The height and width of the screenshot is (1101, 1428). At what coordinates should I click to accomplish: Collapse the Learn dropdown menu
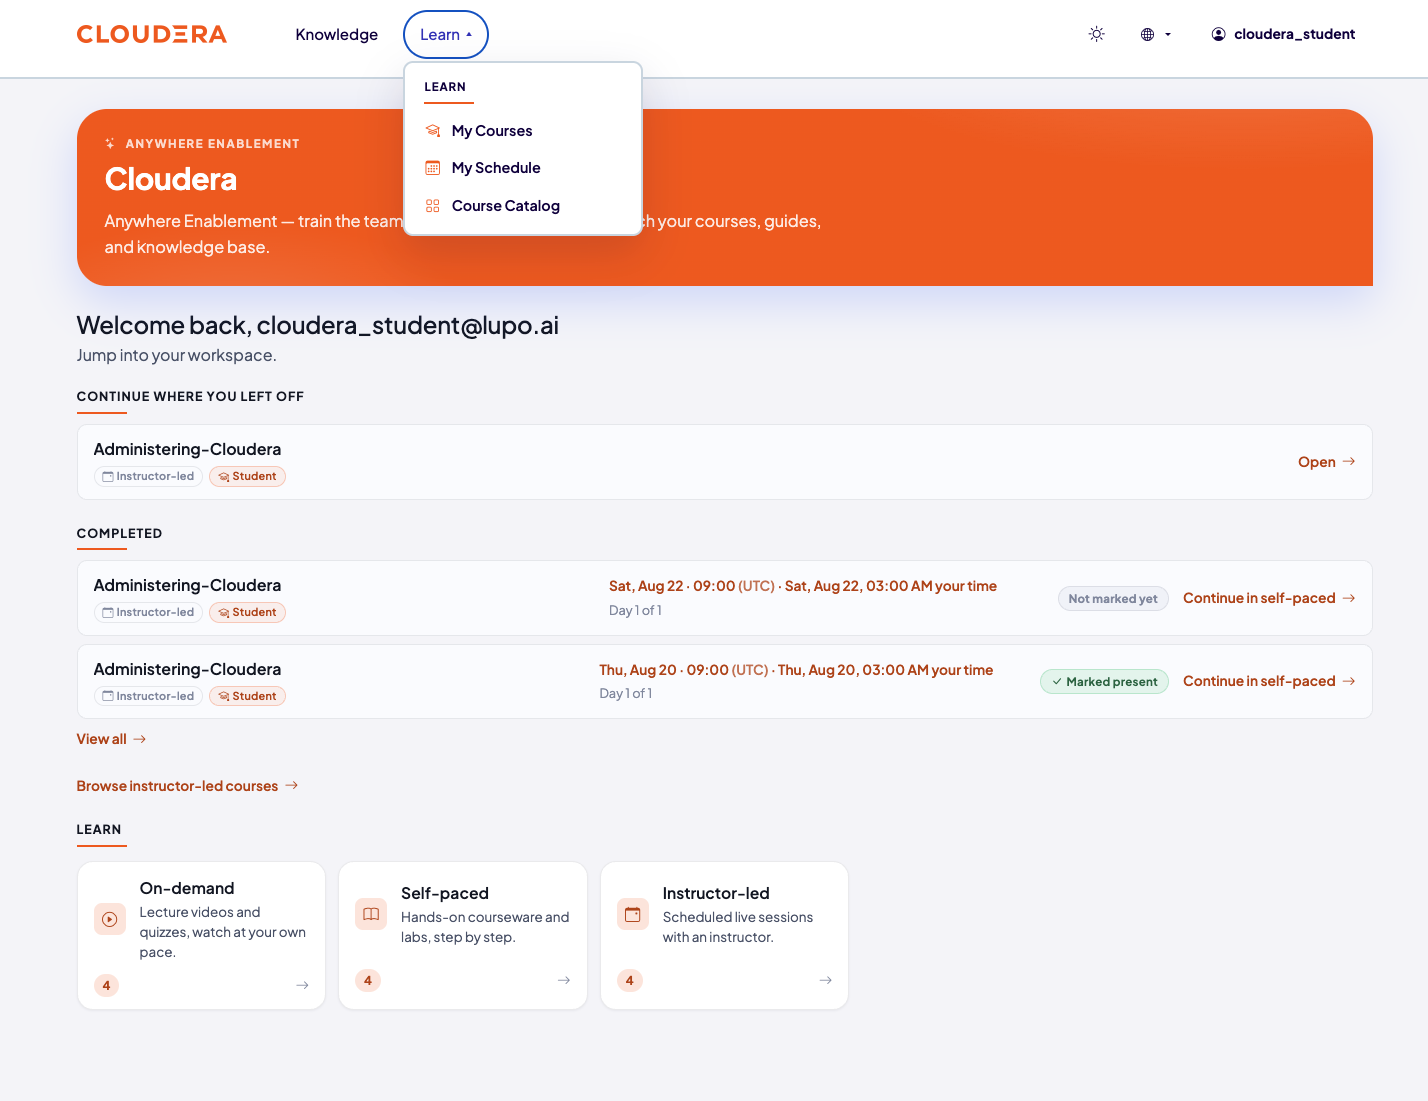point(446,34)
